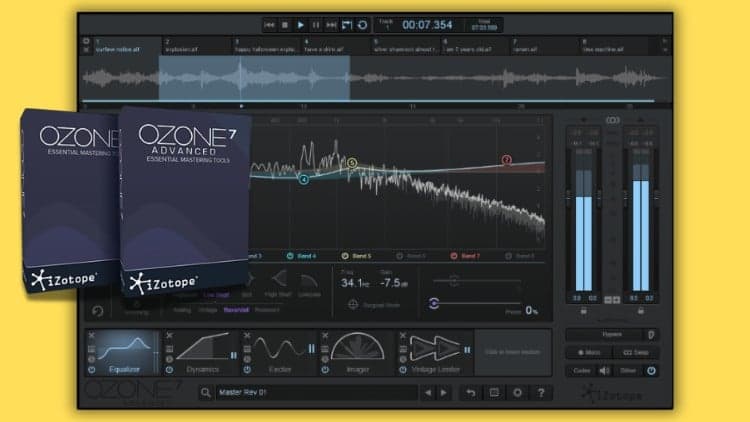
Task: Click the ear icon next to Bypass
Action: click(651, 335)
